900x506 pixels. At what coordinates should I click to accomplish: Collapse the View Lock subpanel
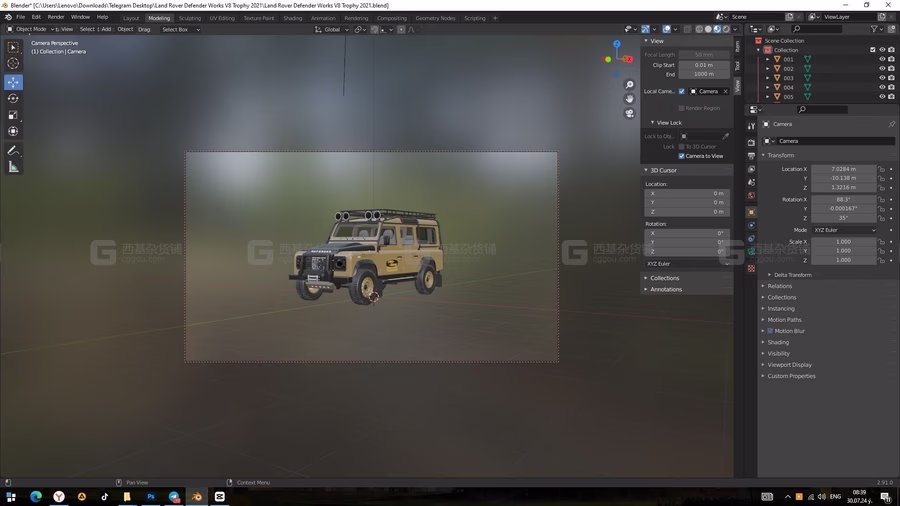(668, 123)
